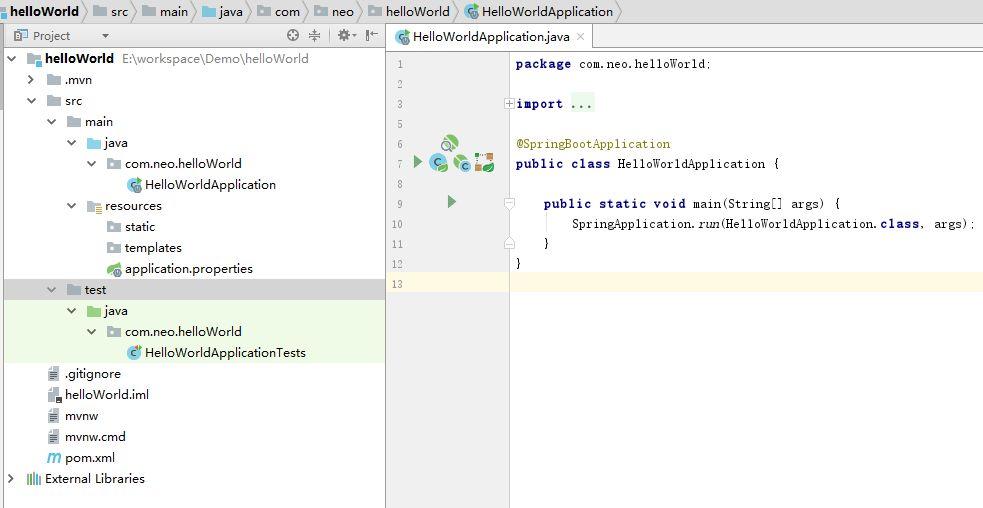Click the .mvn folder icon
983x508 pixels.
click(54, 80)
